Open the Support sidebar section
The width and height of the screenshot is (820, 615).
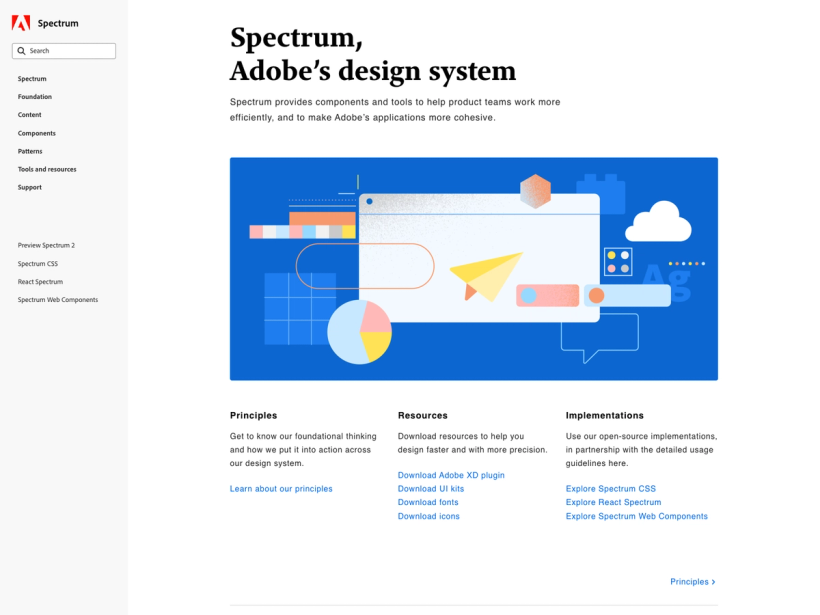tap(29, 187)
